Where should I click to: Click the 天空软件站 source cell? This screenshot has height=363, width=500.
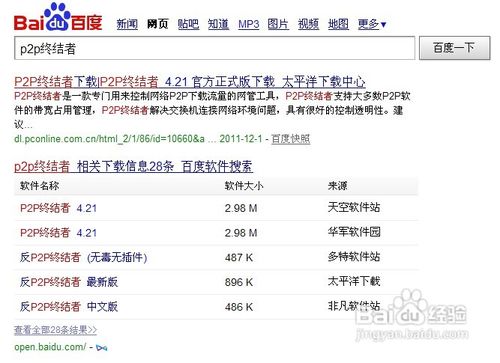coord(354,207)
